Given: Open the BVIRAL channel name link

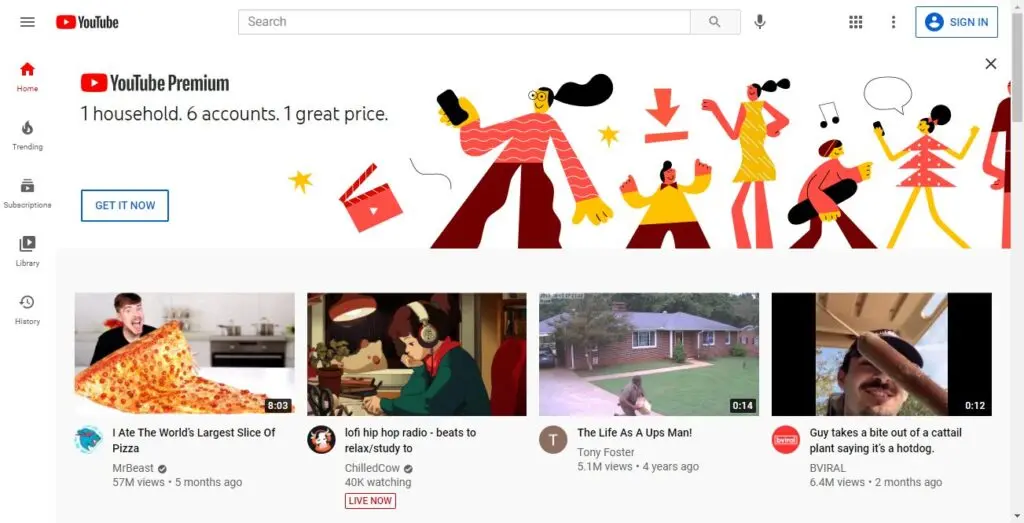Looking at the screenshot, I should point(827,468).
